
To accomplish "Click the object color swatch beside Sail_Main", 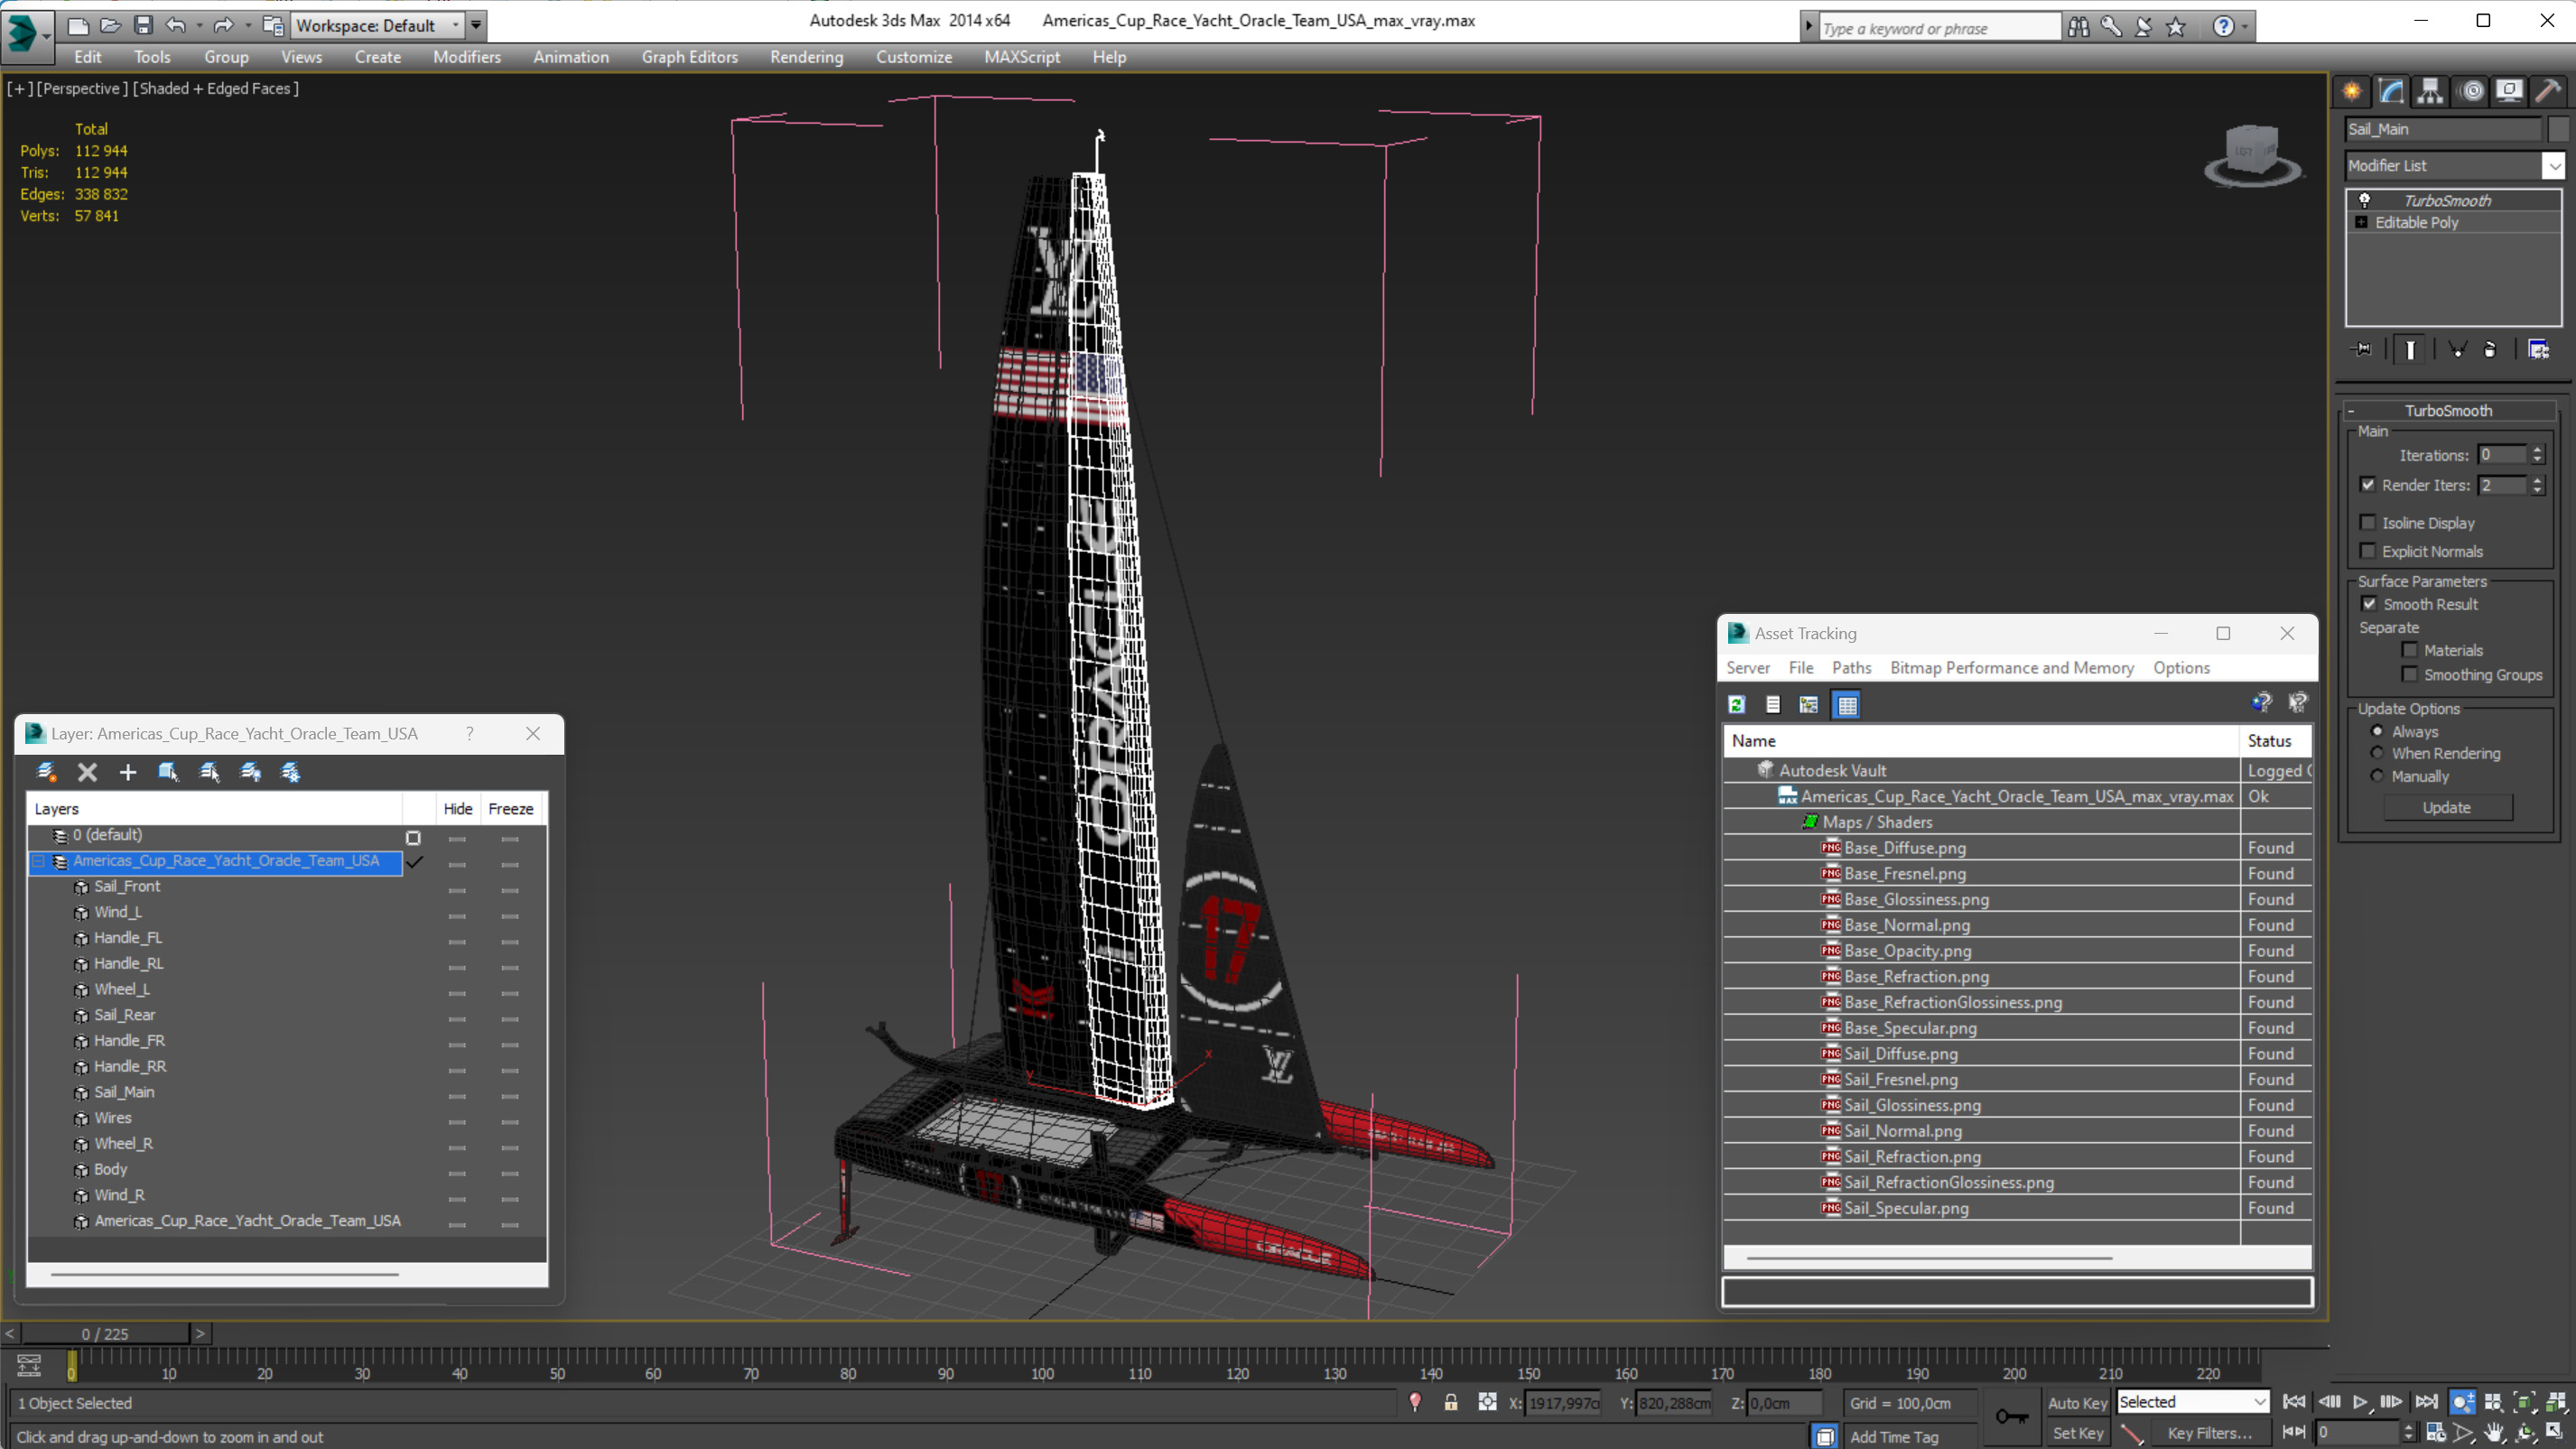I will tap(2558, 129).
